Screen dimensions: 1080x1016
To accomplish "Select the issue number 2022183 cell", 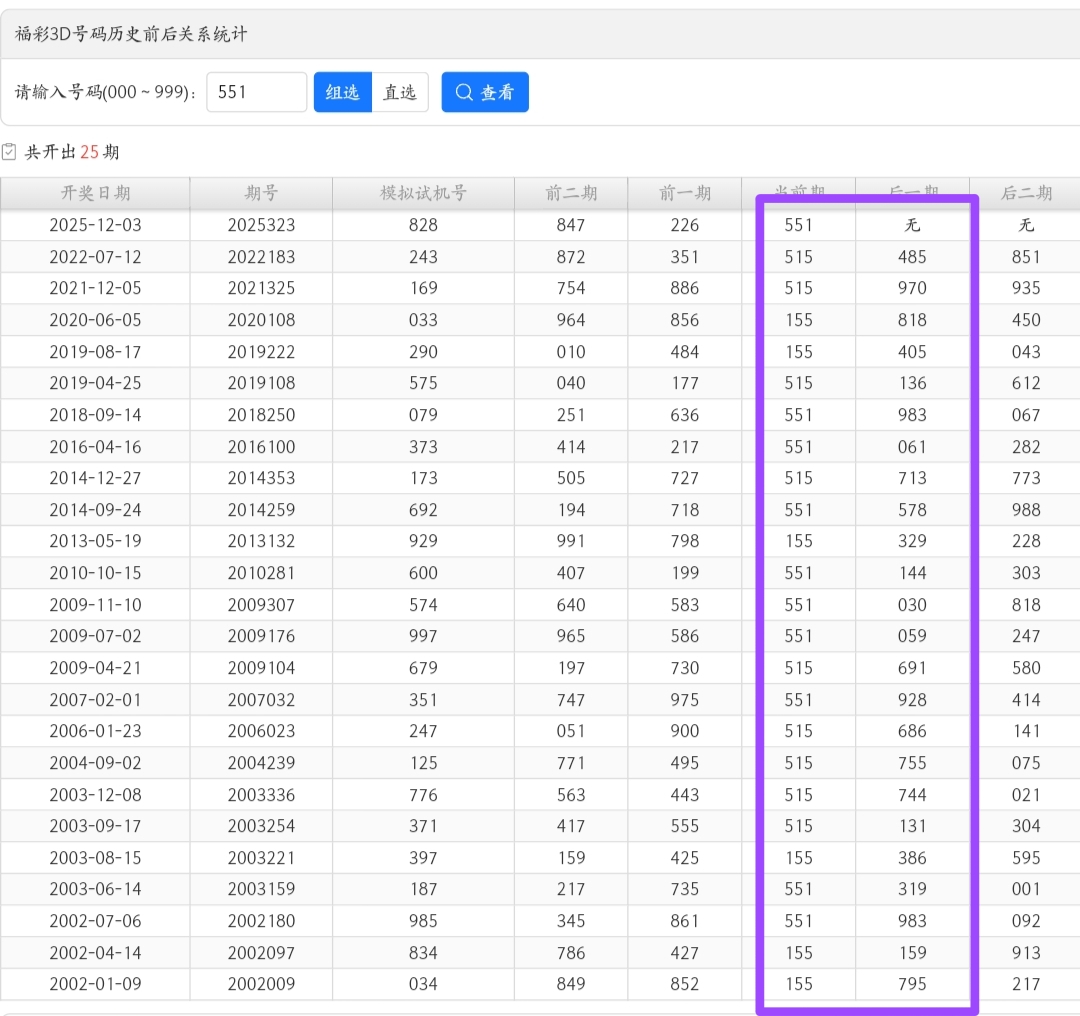I will 261,257.
